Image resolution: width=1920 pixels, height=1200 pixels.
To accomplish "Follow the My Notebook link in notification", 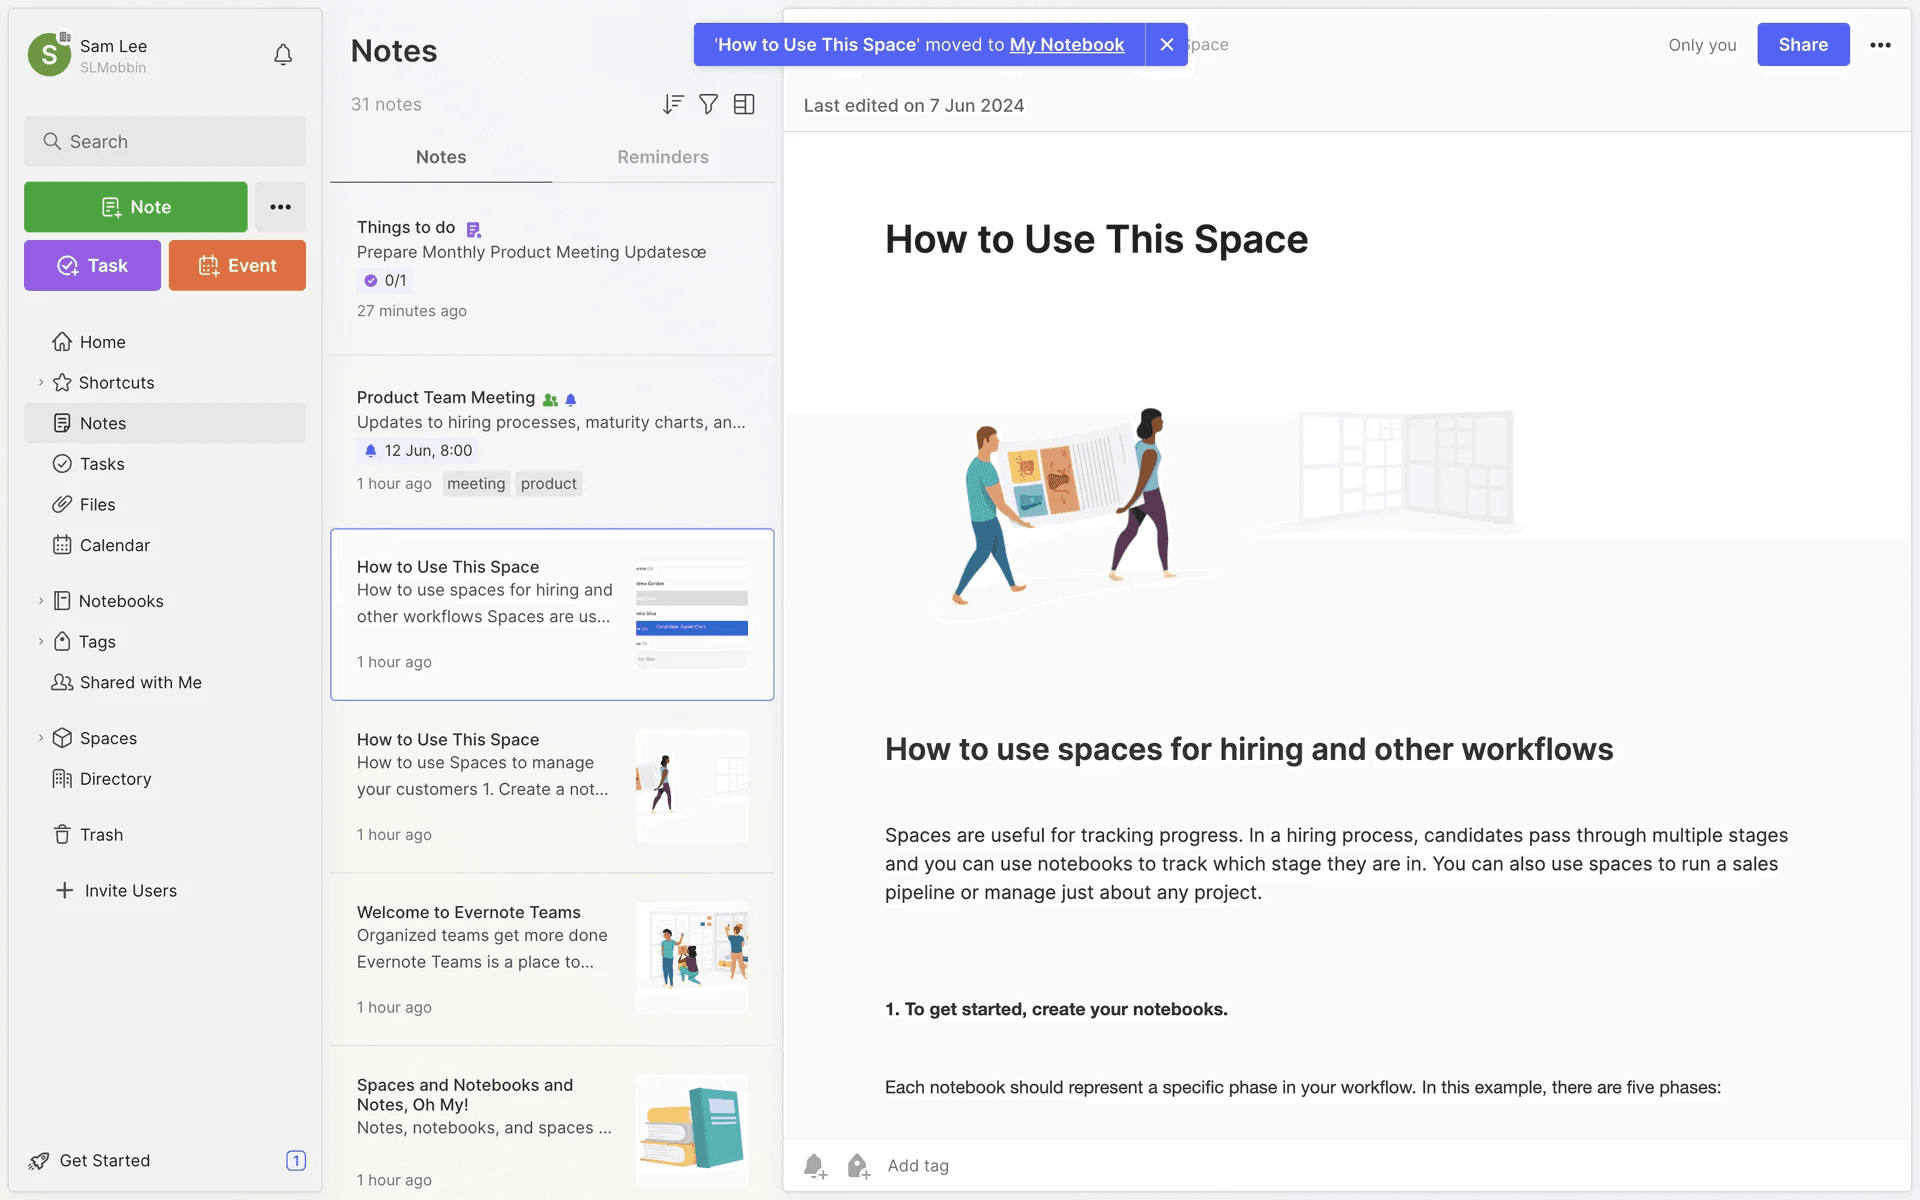I will [1066, 45].
